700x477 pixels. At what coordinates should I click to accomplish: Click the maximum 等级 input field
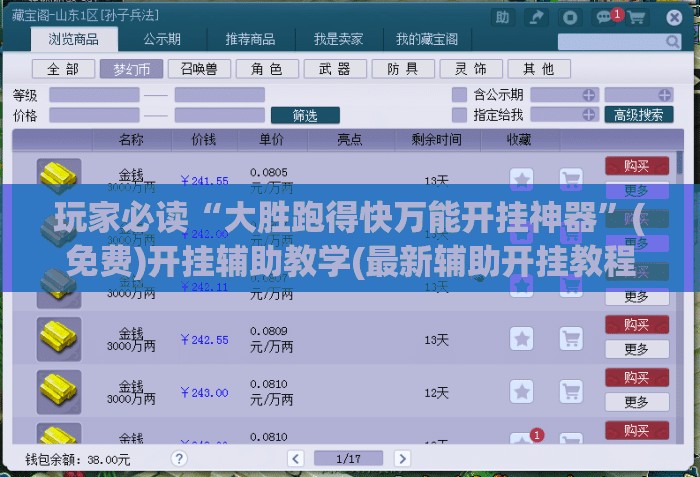(220, 95)
